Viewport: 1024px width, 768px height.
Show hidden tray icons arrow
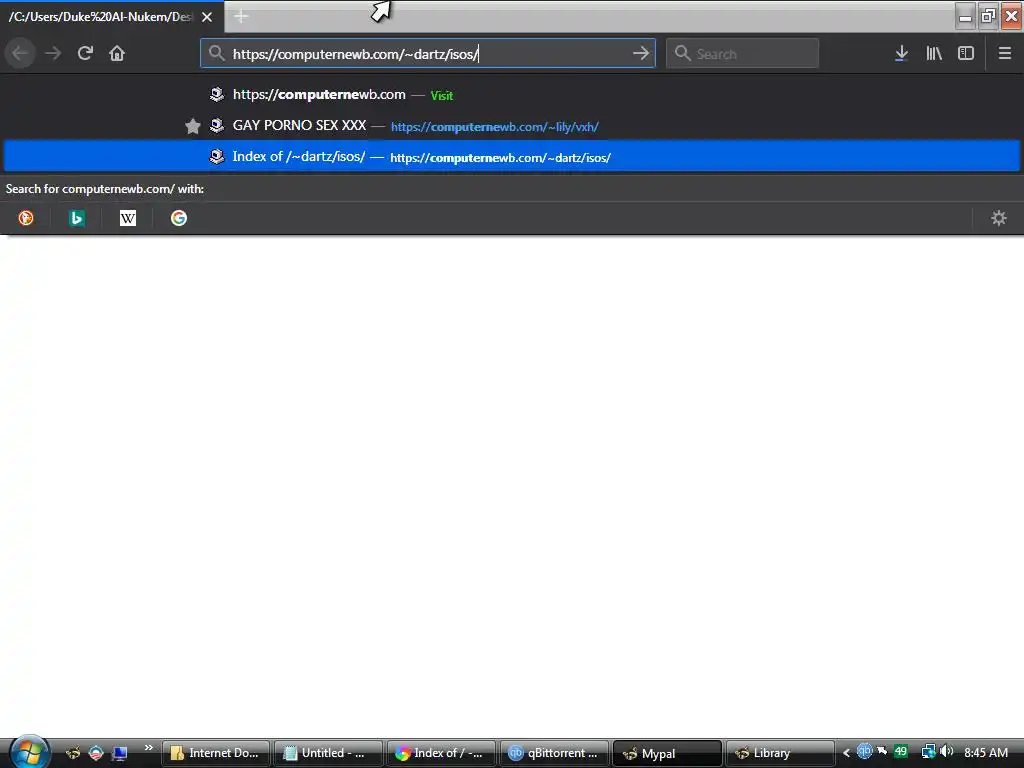coord(846,753)
